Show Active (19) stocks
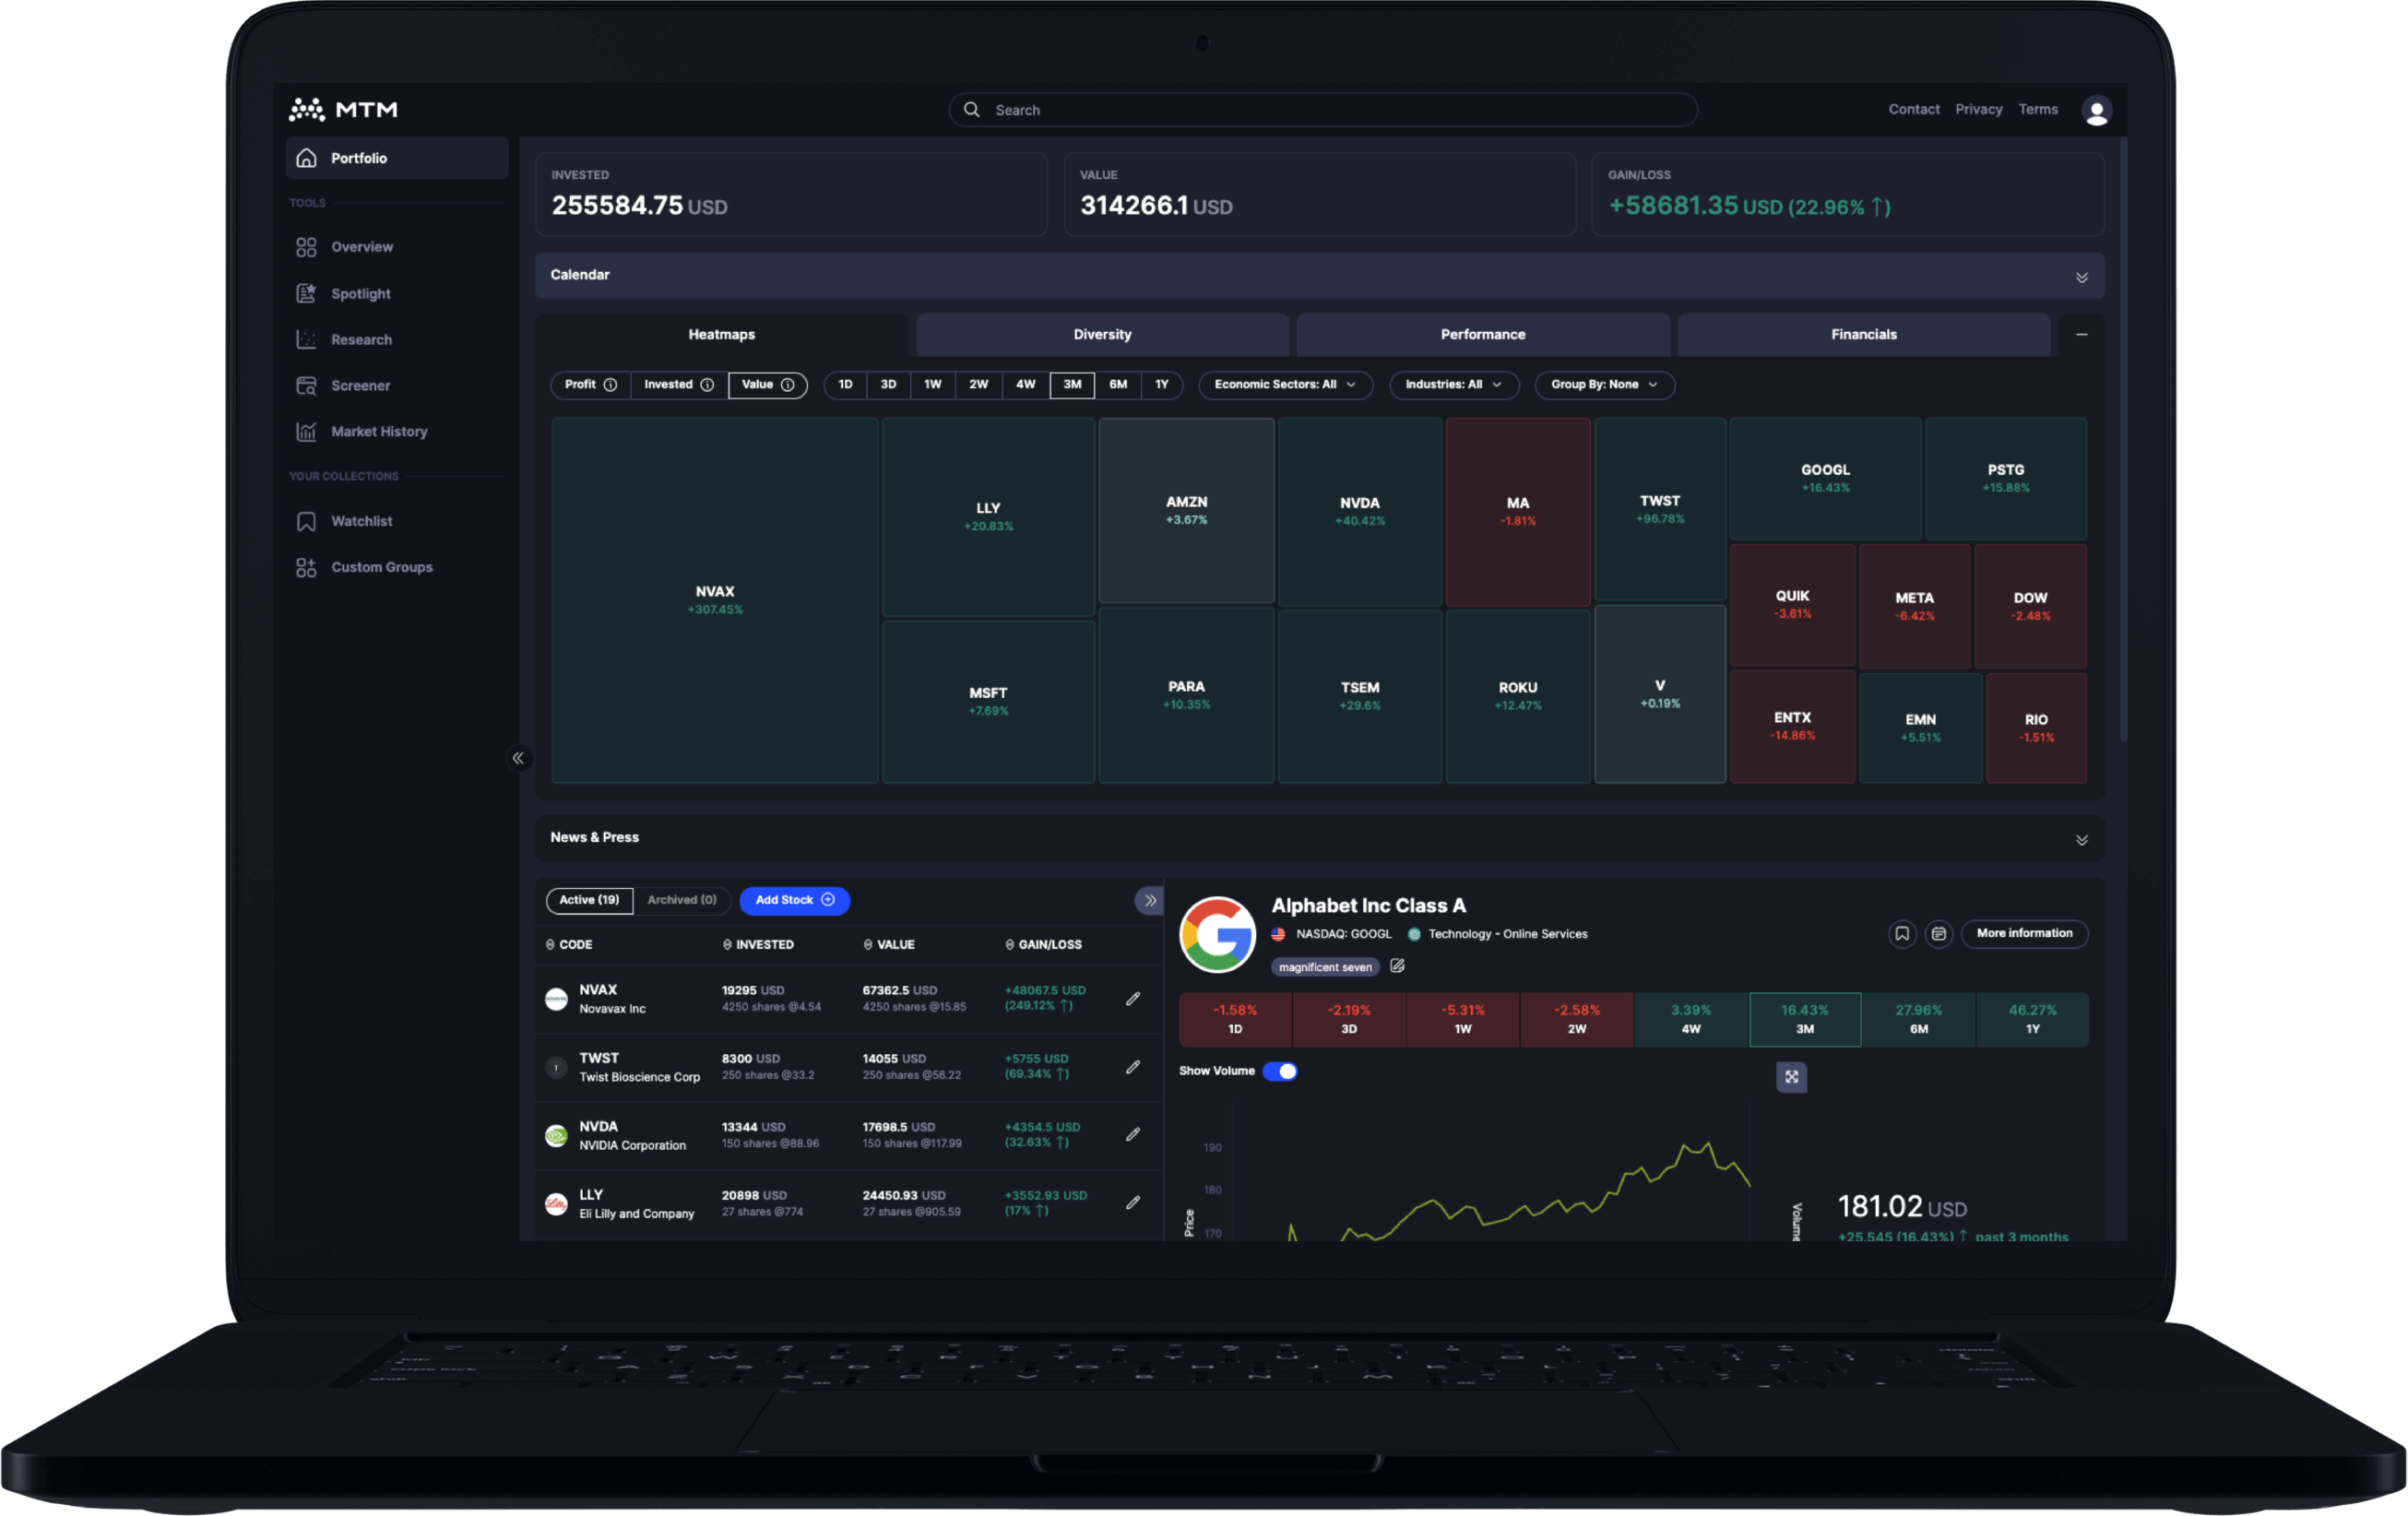The height and width of the screenshot is (1516, 2408). pyautogui.click(x=589, y=901)
